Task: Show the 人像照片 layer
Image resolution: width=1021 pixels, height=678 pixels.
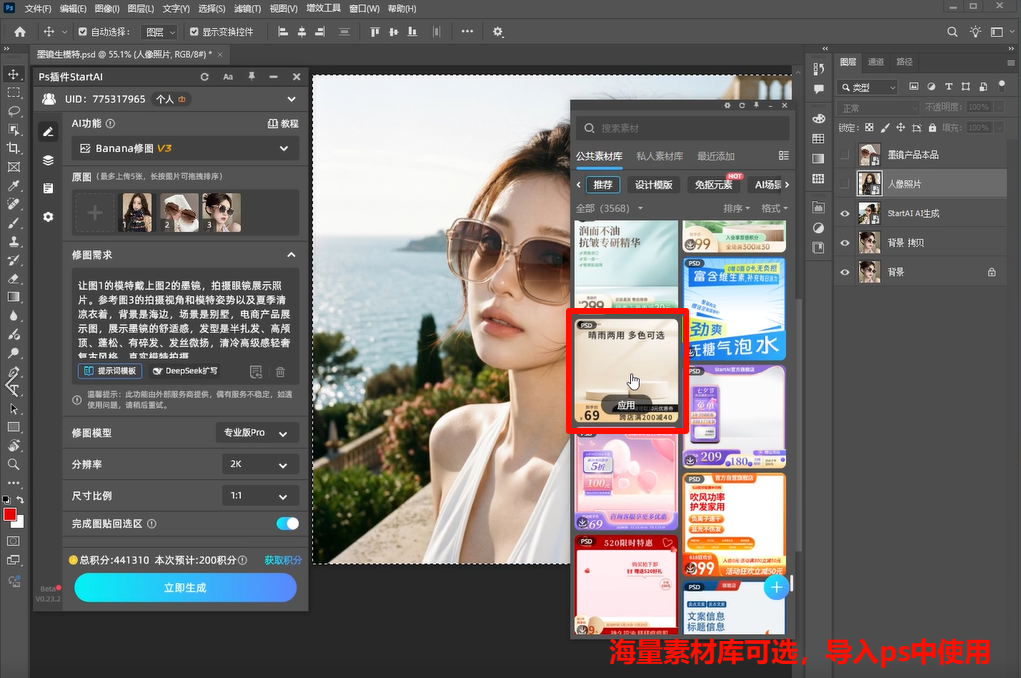Action: pyautogui.click(x=843, y=182)
